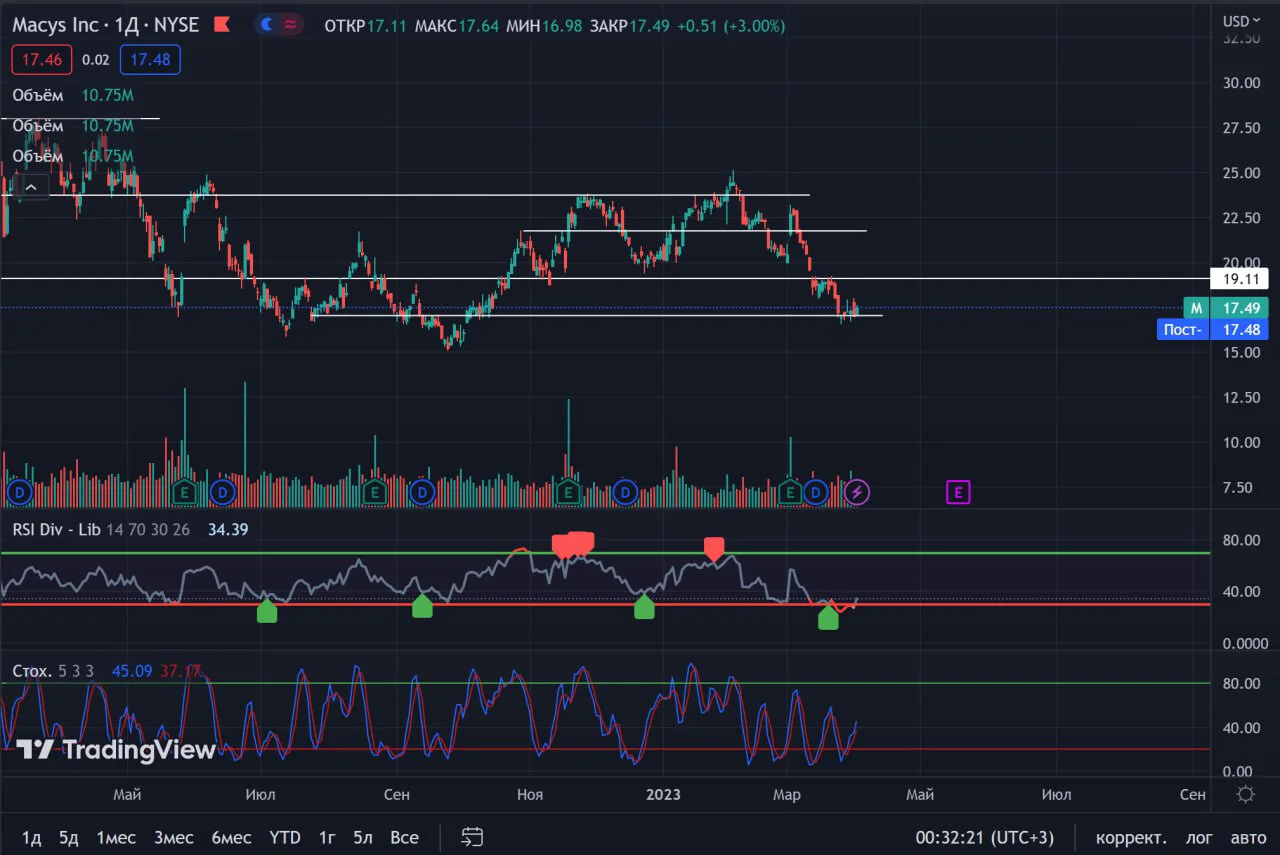Click the Стох. indicator legend
The image size is (1280, 855).
pyautogui.click(x=34, y=670)
